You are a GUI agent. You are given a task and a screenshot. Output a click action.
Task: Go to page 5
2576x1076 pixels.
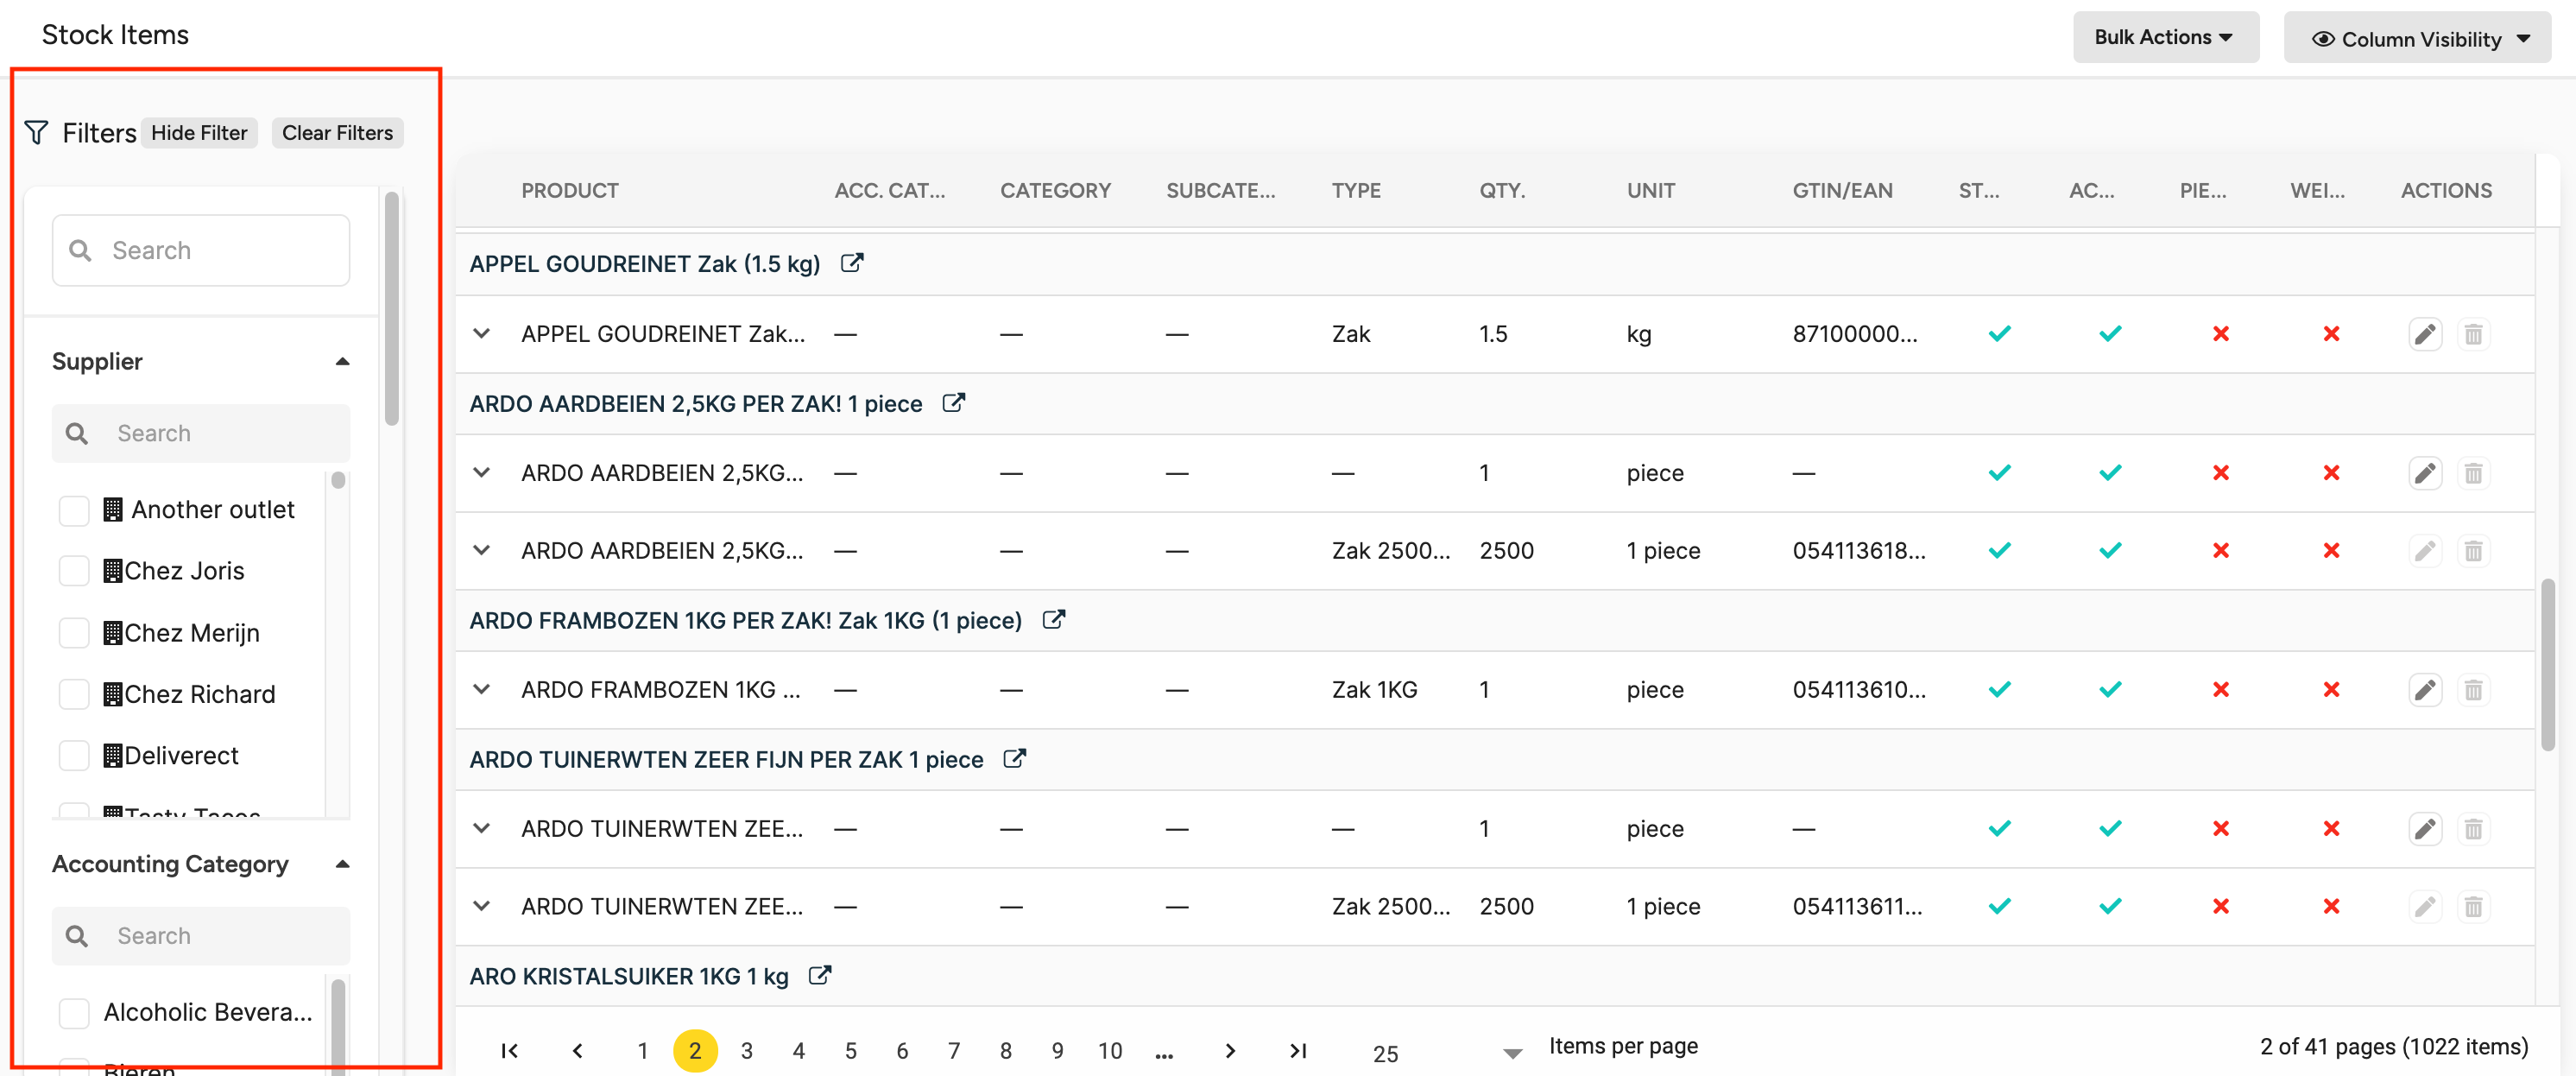851,1051
